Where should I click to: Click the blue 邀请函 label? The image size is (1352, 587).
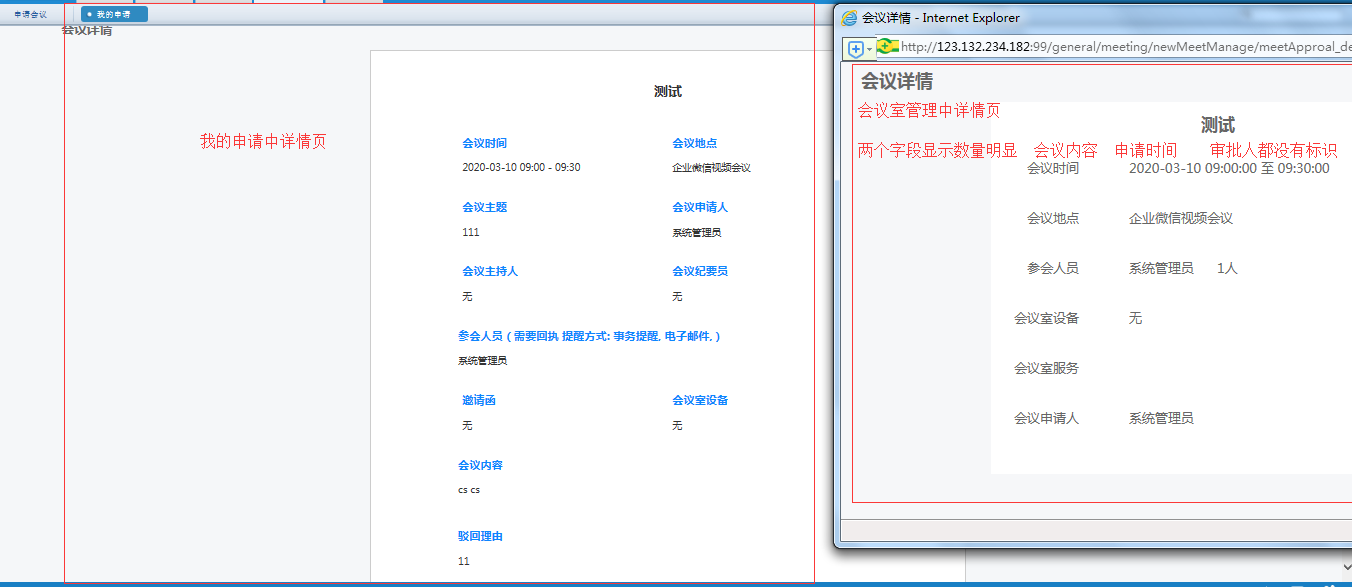click(478, 400)
